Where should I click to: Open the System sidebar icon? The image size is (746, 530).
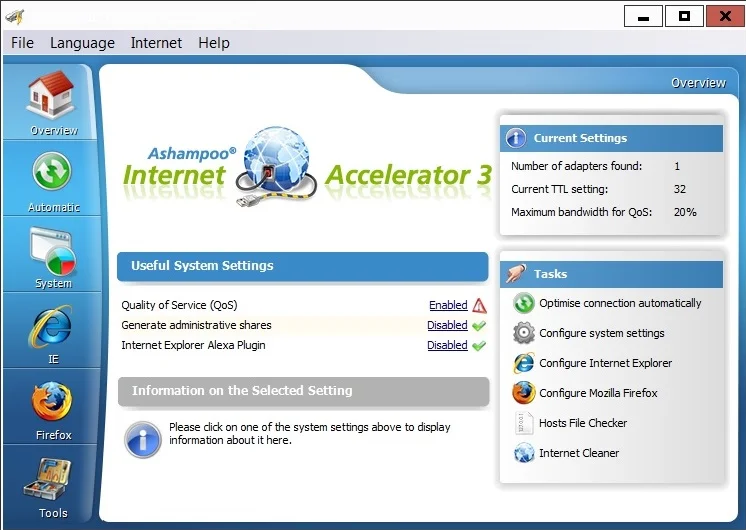coord(53,251)
